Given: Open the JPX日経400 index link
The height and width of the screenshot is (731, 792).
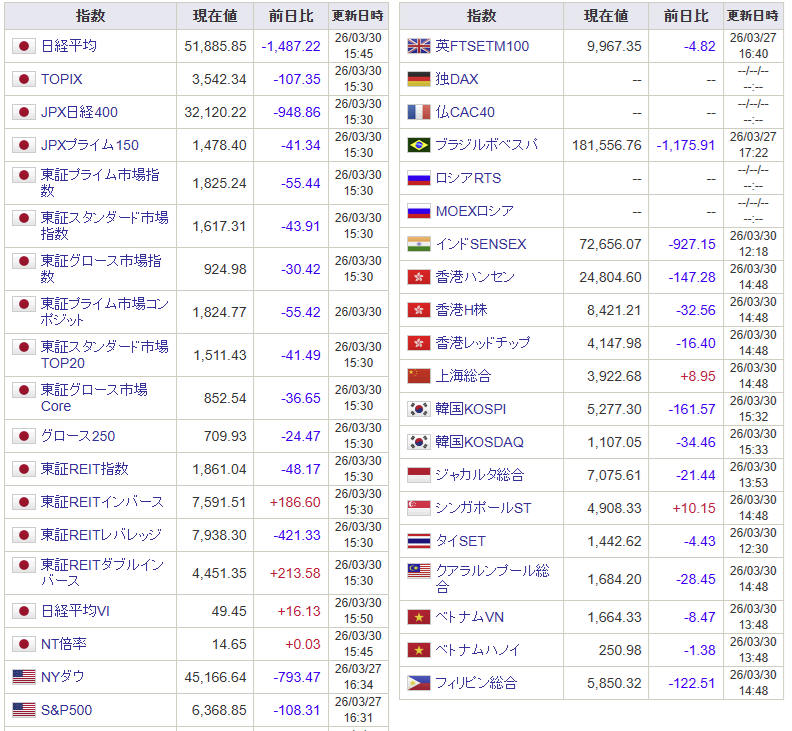Looking at the screenshot, I should tap(79, 112).
